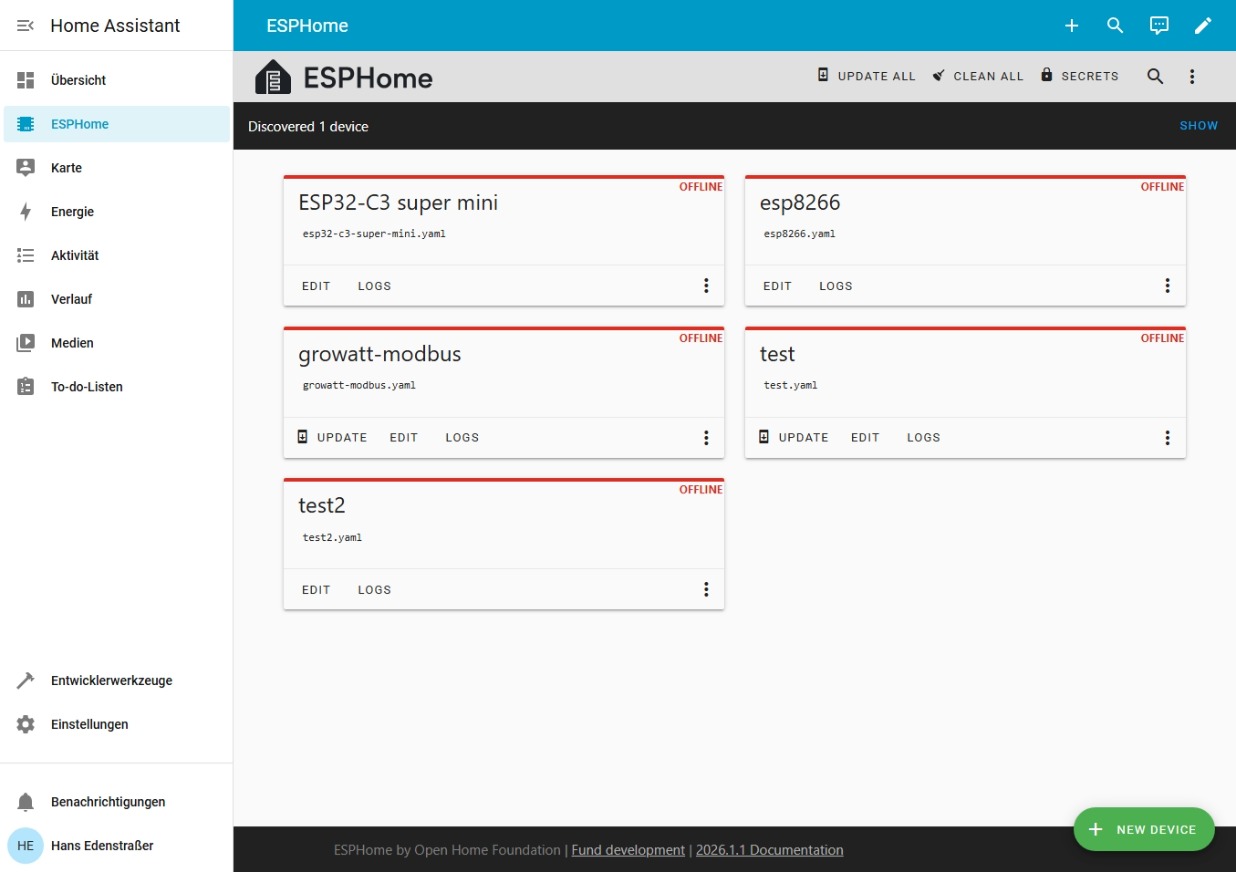The width and height of the screenshot is (1236, 872).
Task: Open Benachrichtigungen notifications
Action: coord(116,802)
